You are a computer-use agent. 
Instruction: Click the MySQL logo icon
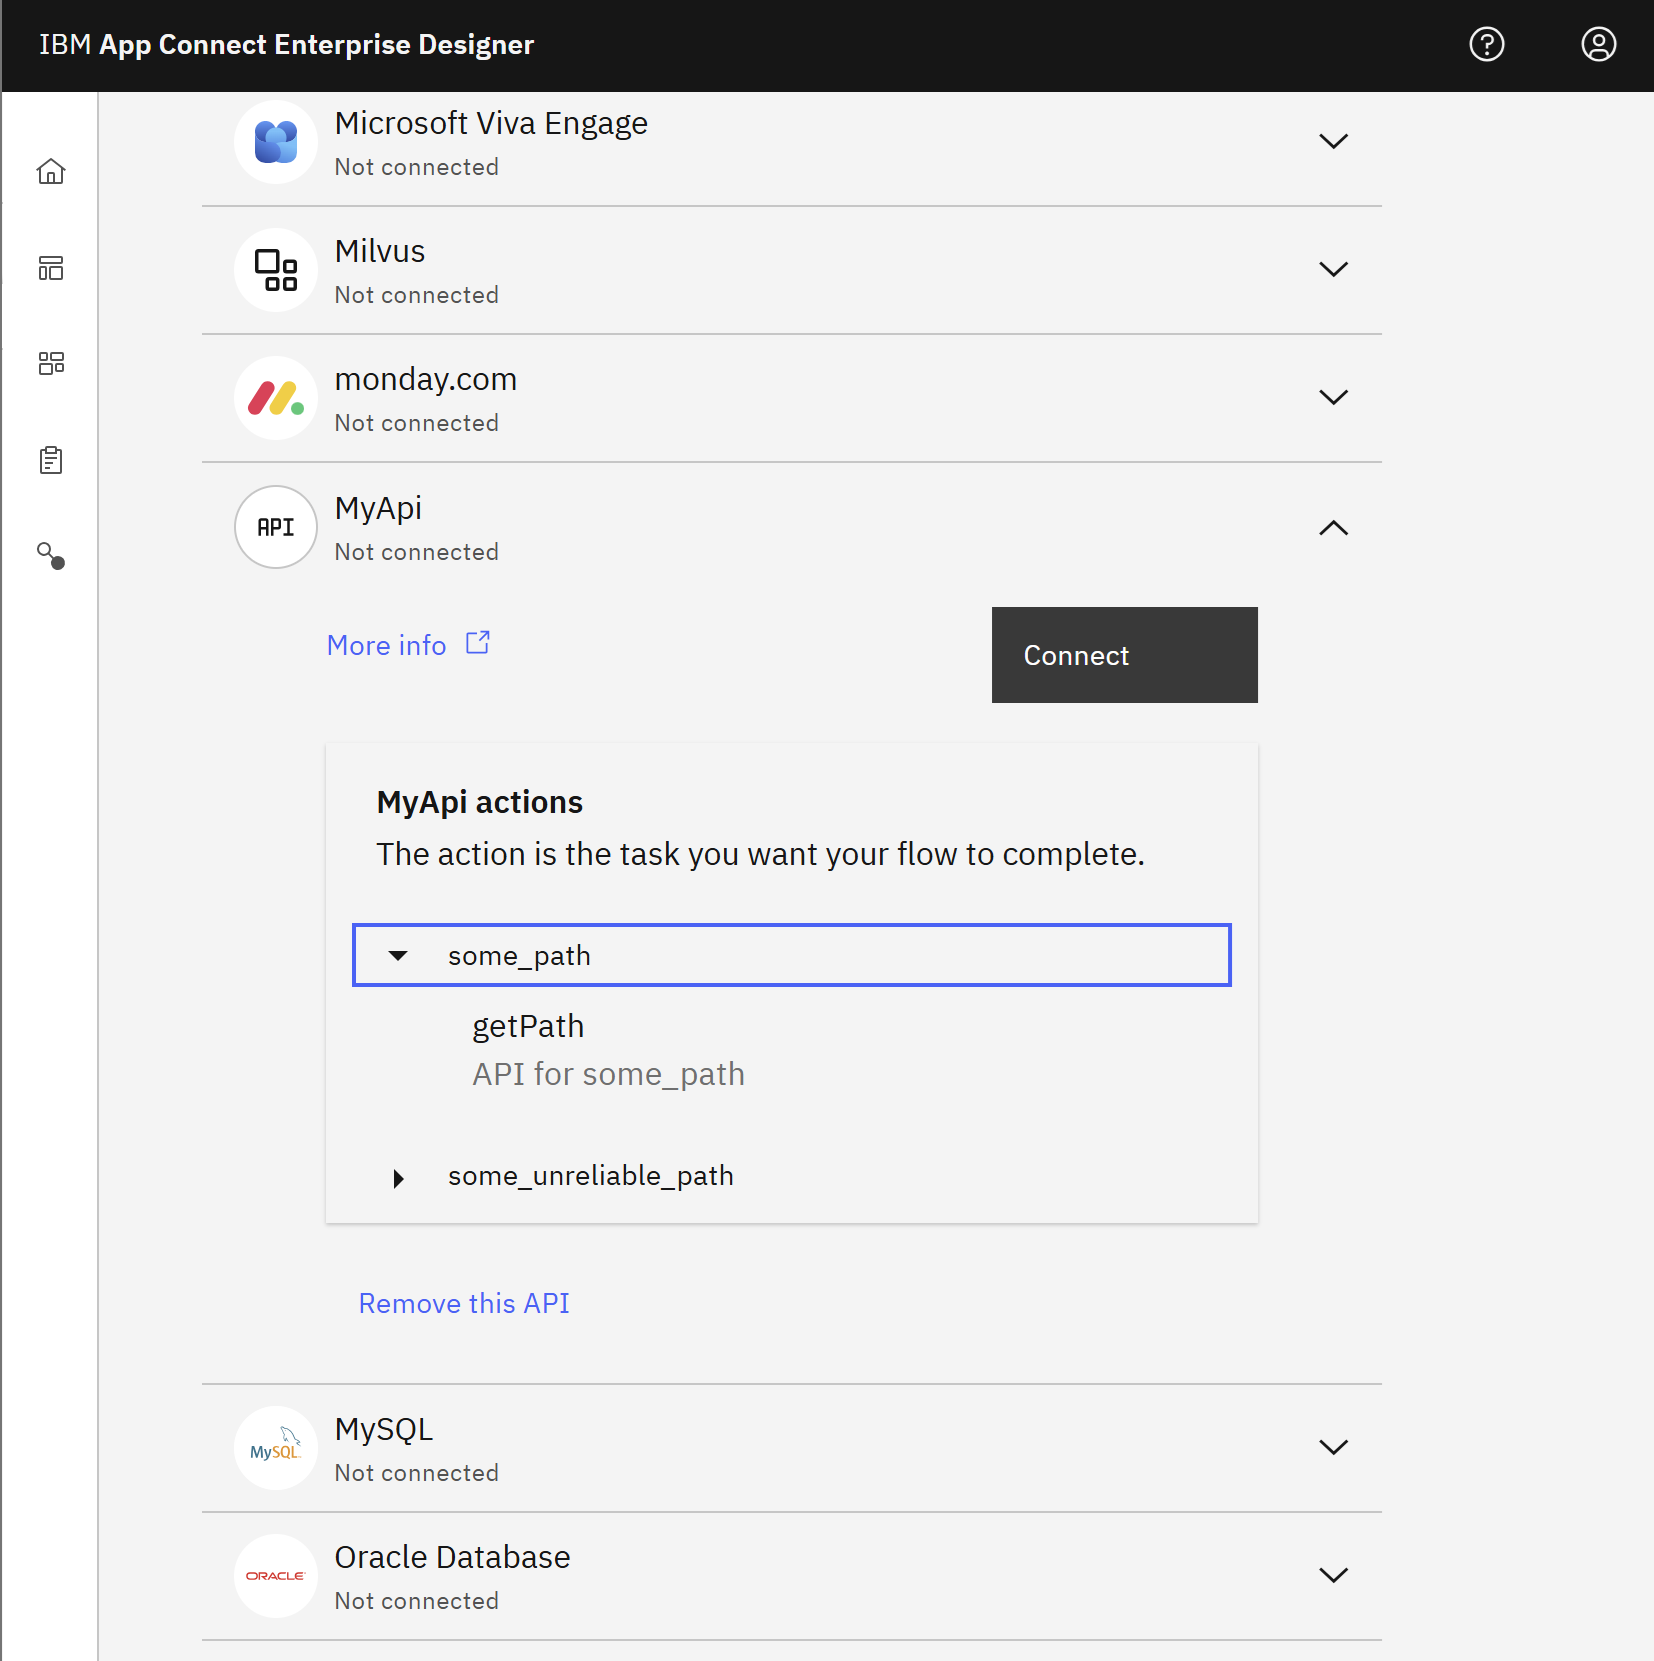276,1448
